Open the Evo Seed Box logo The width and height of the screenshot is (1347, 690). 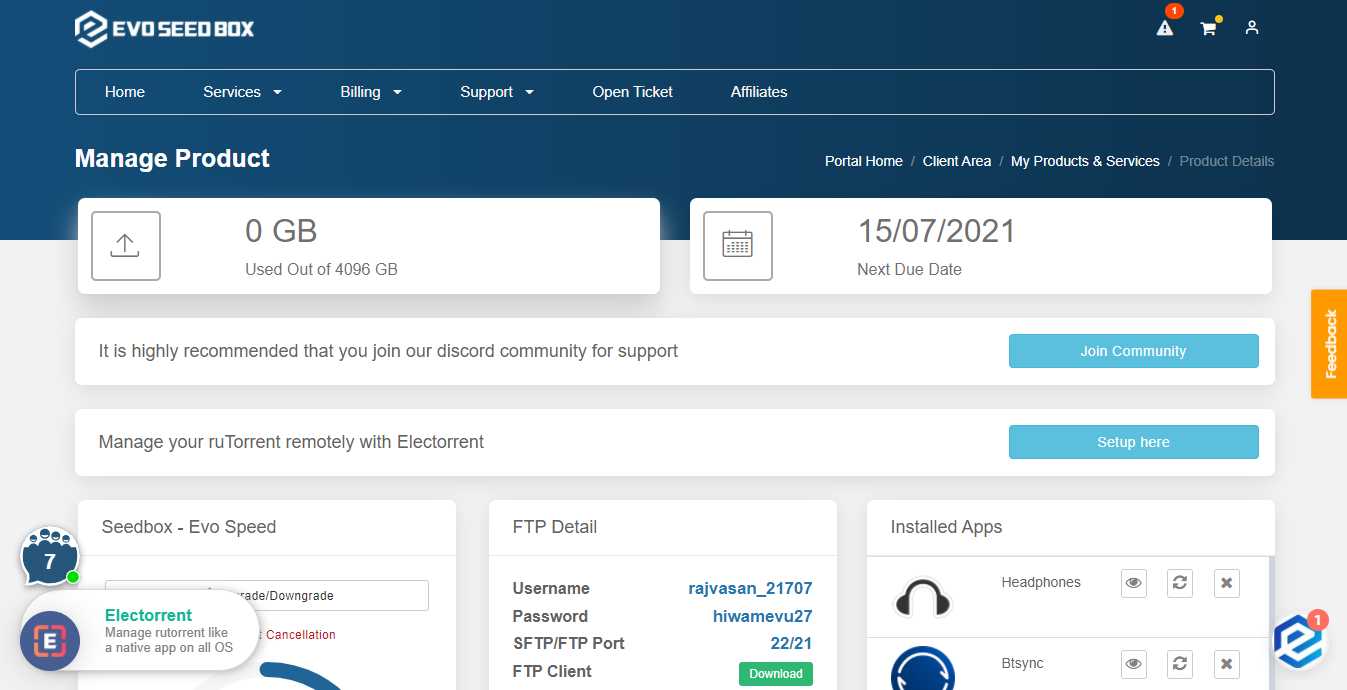click(x=163, y=29)
